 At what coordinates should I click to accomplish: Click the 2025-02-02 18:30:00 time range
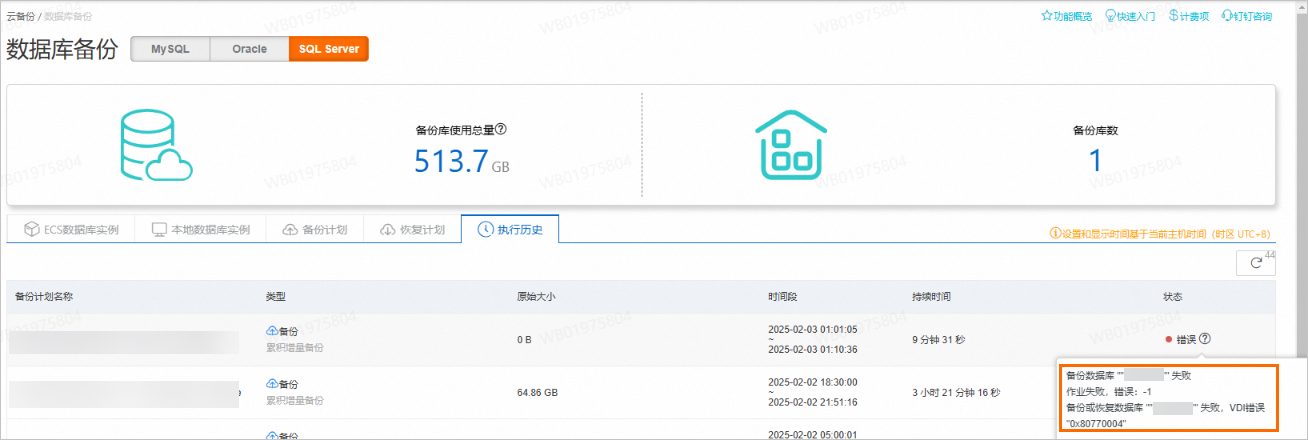coord(815,392)
